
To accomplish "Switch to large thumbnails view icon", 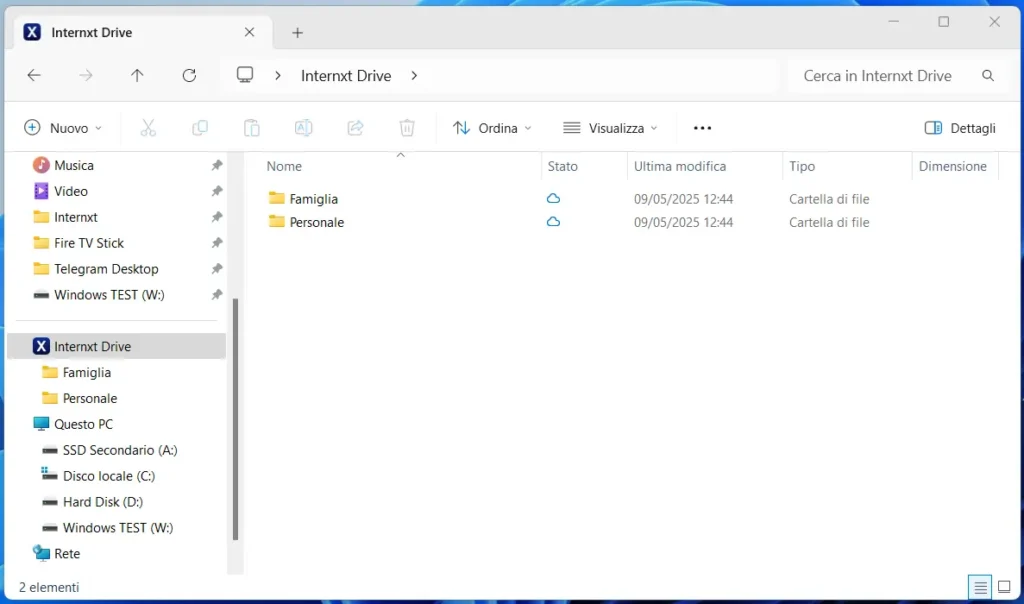I will click(x=1004, y=587).
